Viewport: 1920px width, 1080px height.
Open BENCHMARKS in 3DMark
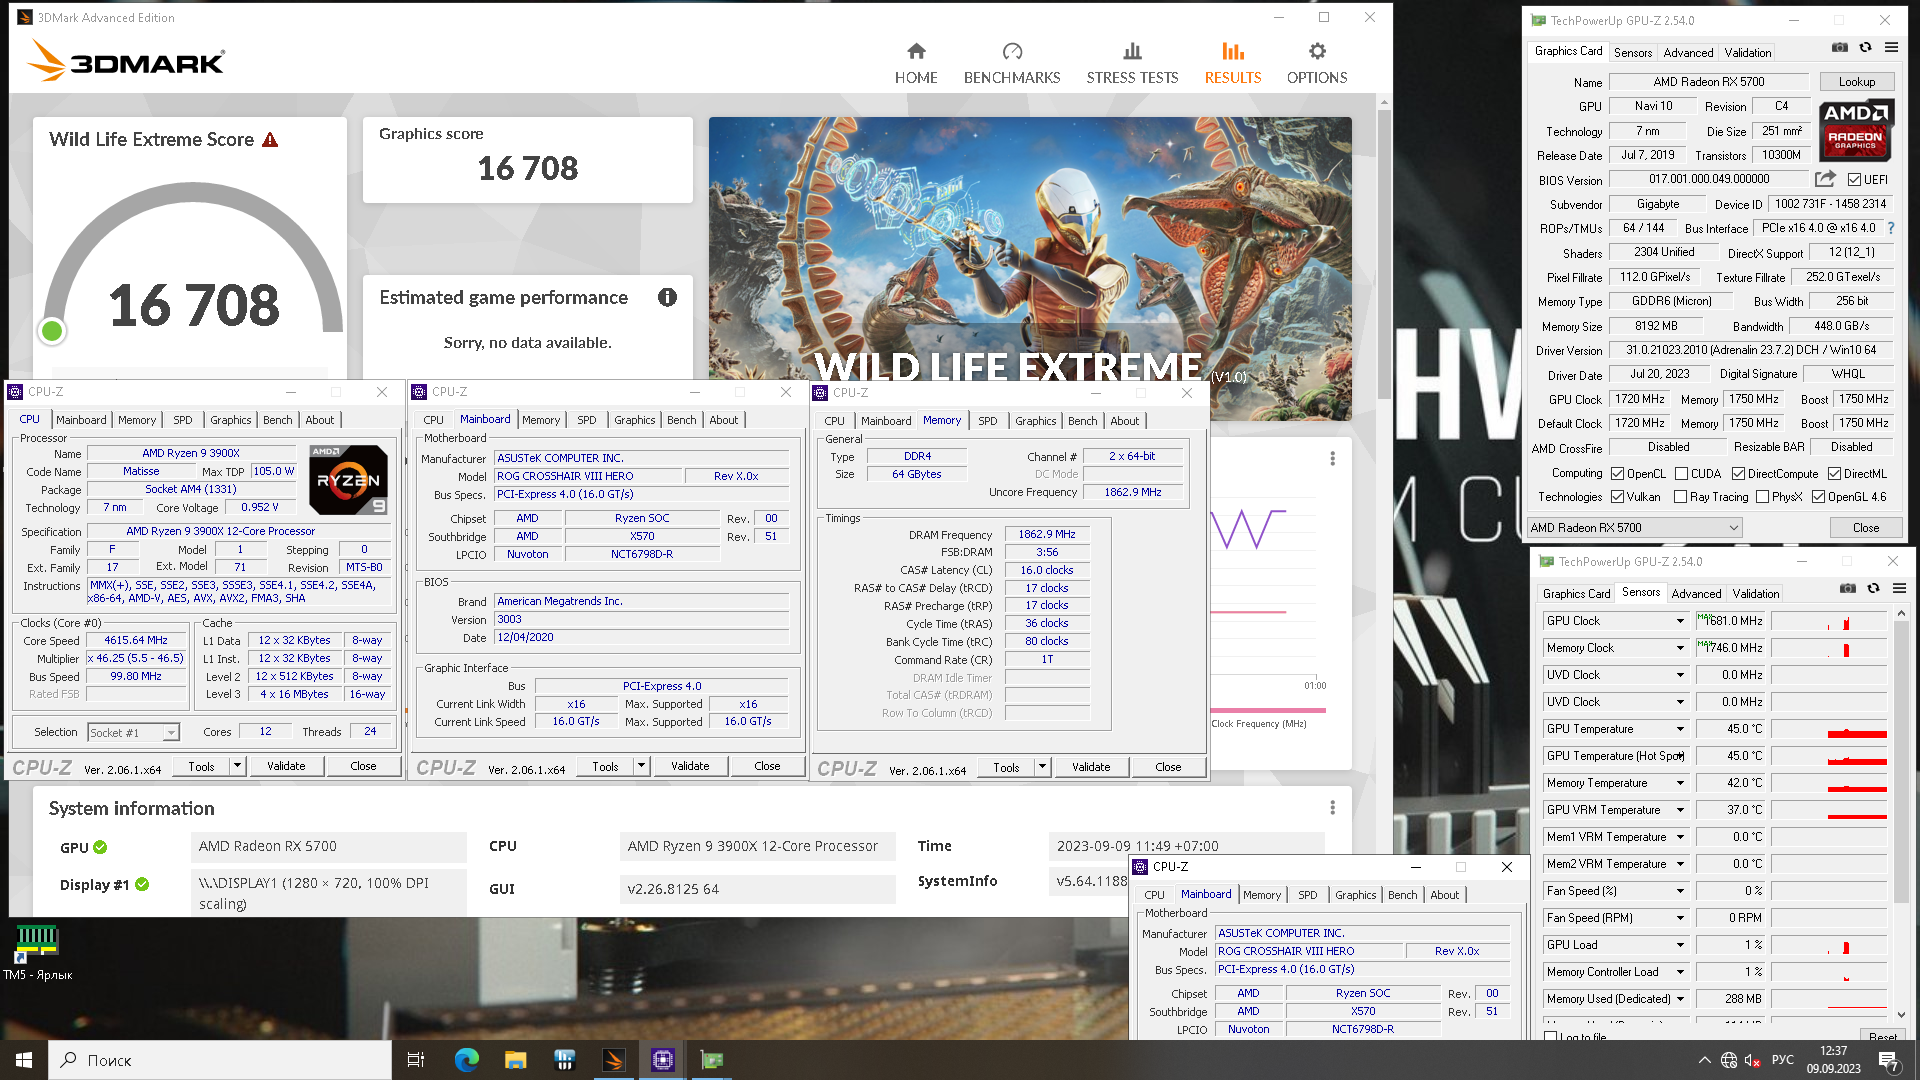pos(1011,64)
